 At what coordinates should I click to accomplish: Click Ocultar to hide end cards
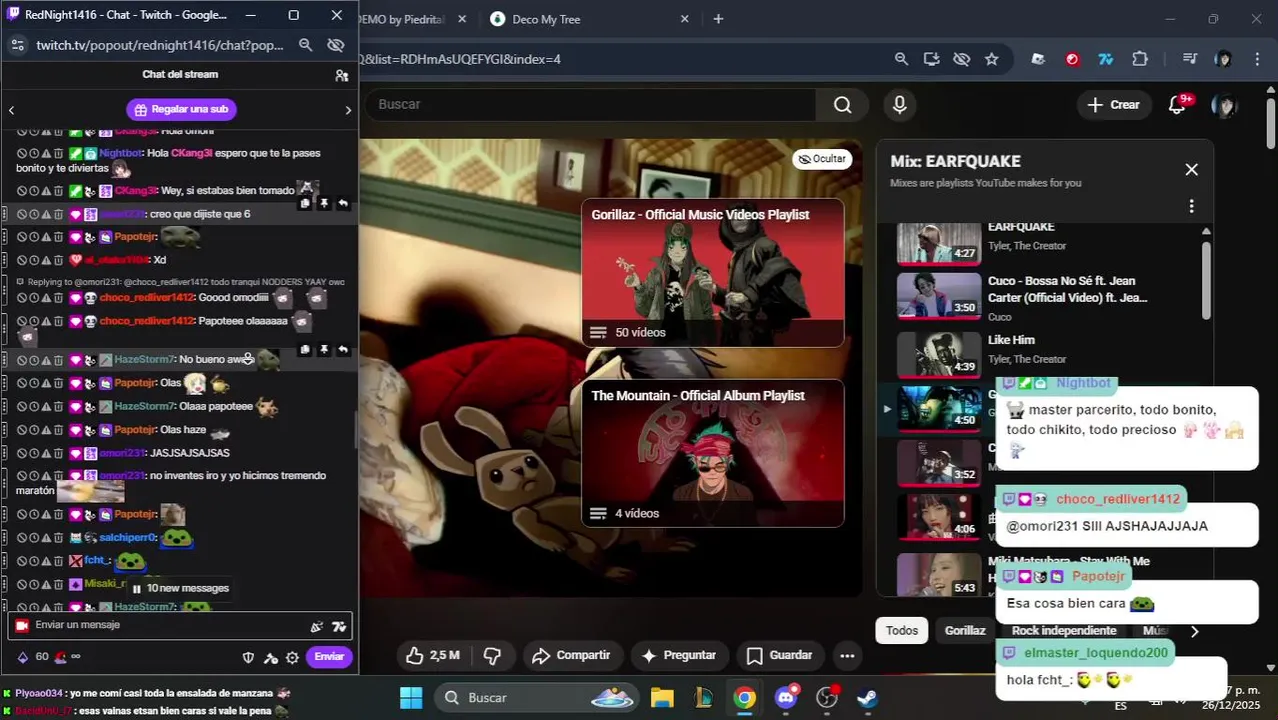coord(822,159)
